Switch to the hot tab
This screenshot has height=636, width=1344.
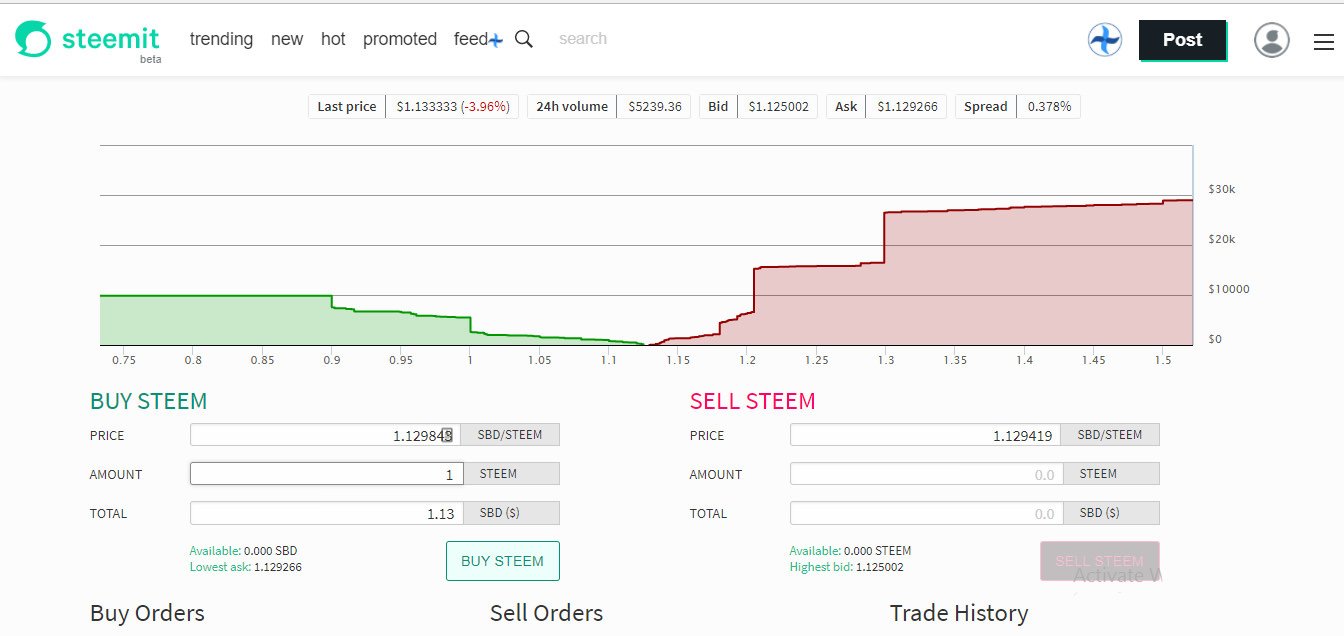click(x=333, y=39)
